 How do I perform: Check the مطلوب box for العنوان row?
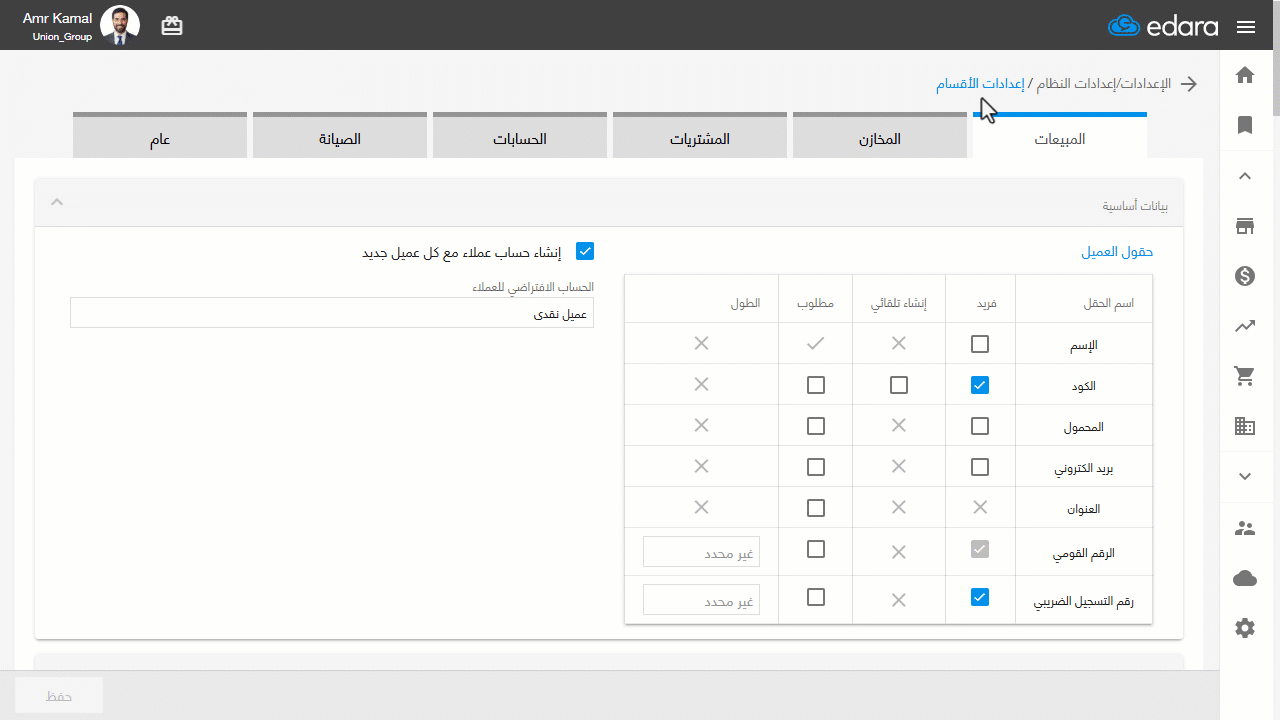[x=816, y=508]
